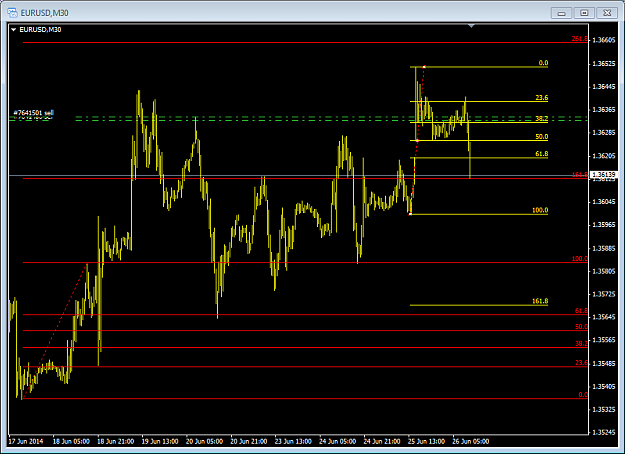Click price scale value 1.35485
625x454 pixels.
(x=604, y=364)
